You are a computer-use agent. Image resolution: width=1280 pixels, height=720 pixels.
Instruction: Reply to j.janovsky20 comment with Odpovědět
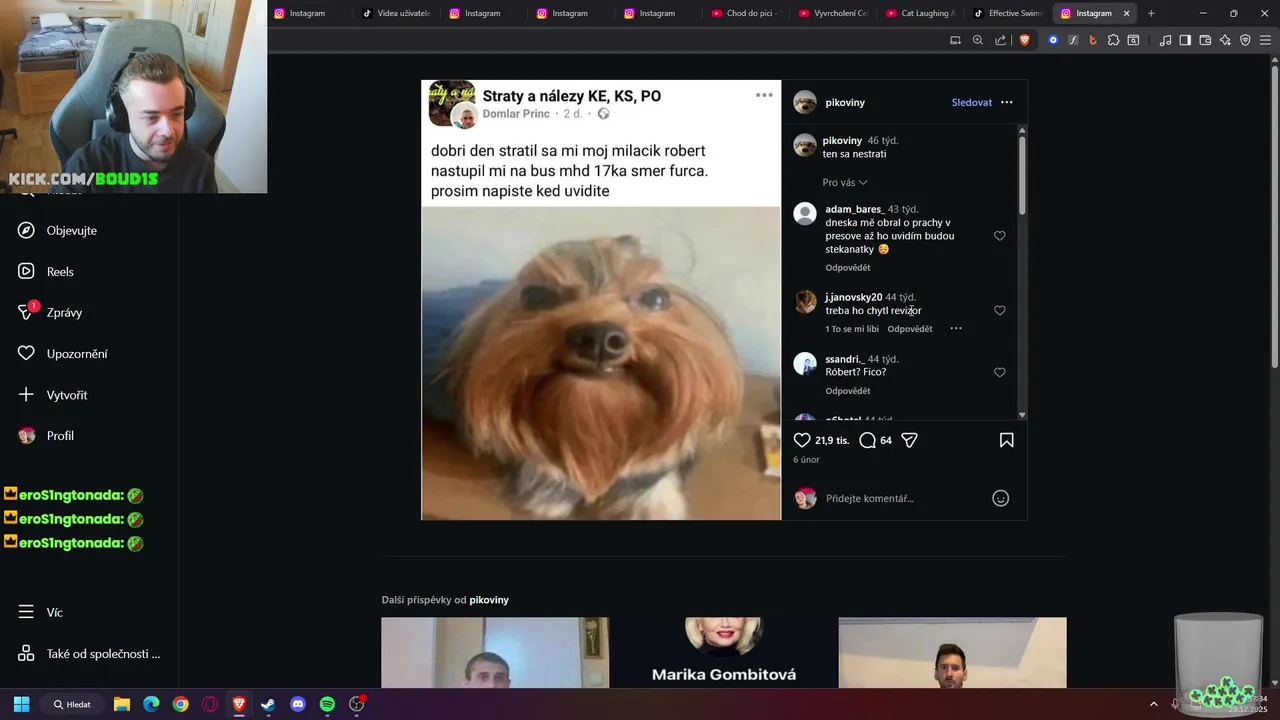pyautogui.click(x=910, y=329)
